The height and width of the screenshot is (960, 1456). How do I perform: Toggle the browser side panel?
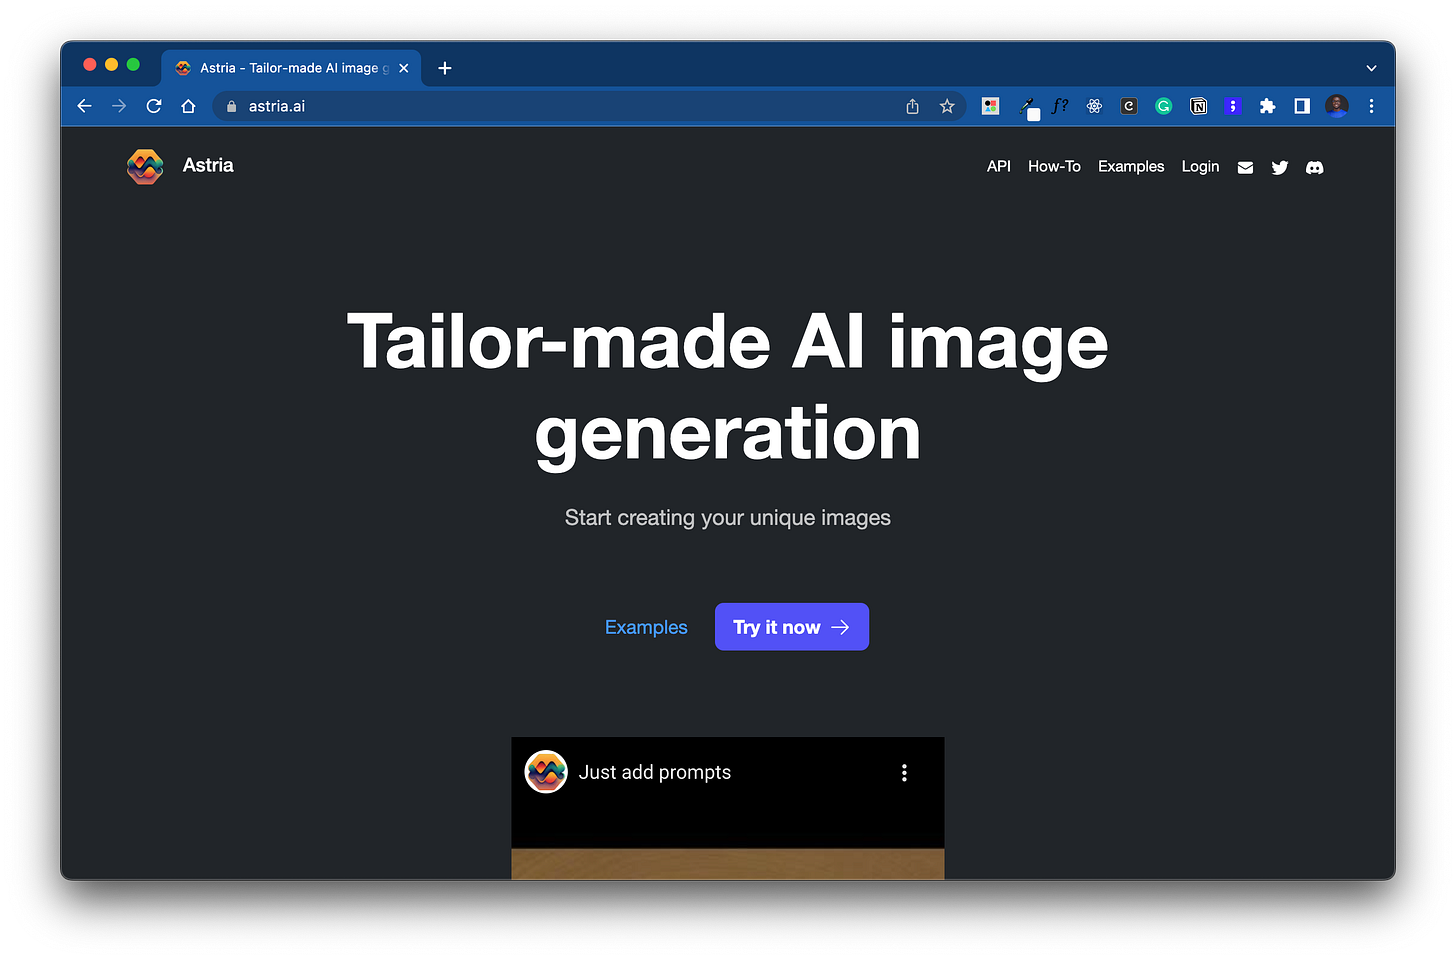click(x=1302, y=106)
